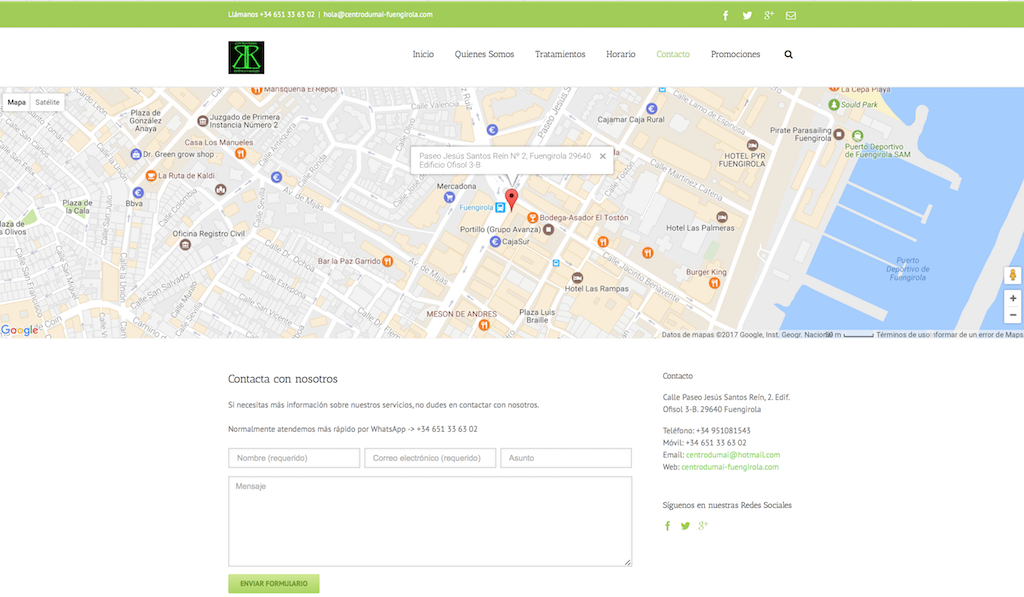The width and height of the screenshot is (1024, 597).
Task: Open the Quienes Somos menu item
Action: coord(485,54)
